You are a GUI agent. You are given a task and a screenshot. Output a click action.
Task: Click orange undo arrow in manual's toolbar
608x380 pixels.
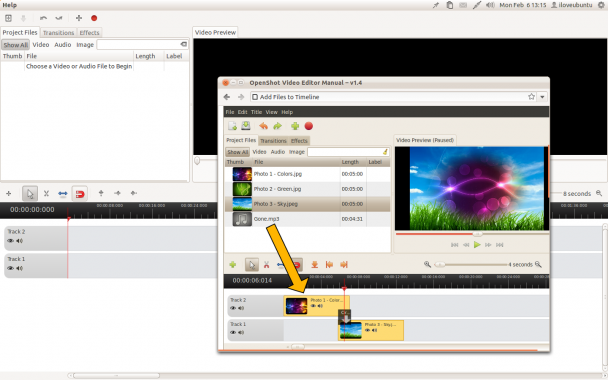click(x=263, y=126)
